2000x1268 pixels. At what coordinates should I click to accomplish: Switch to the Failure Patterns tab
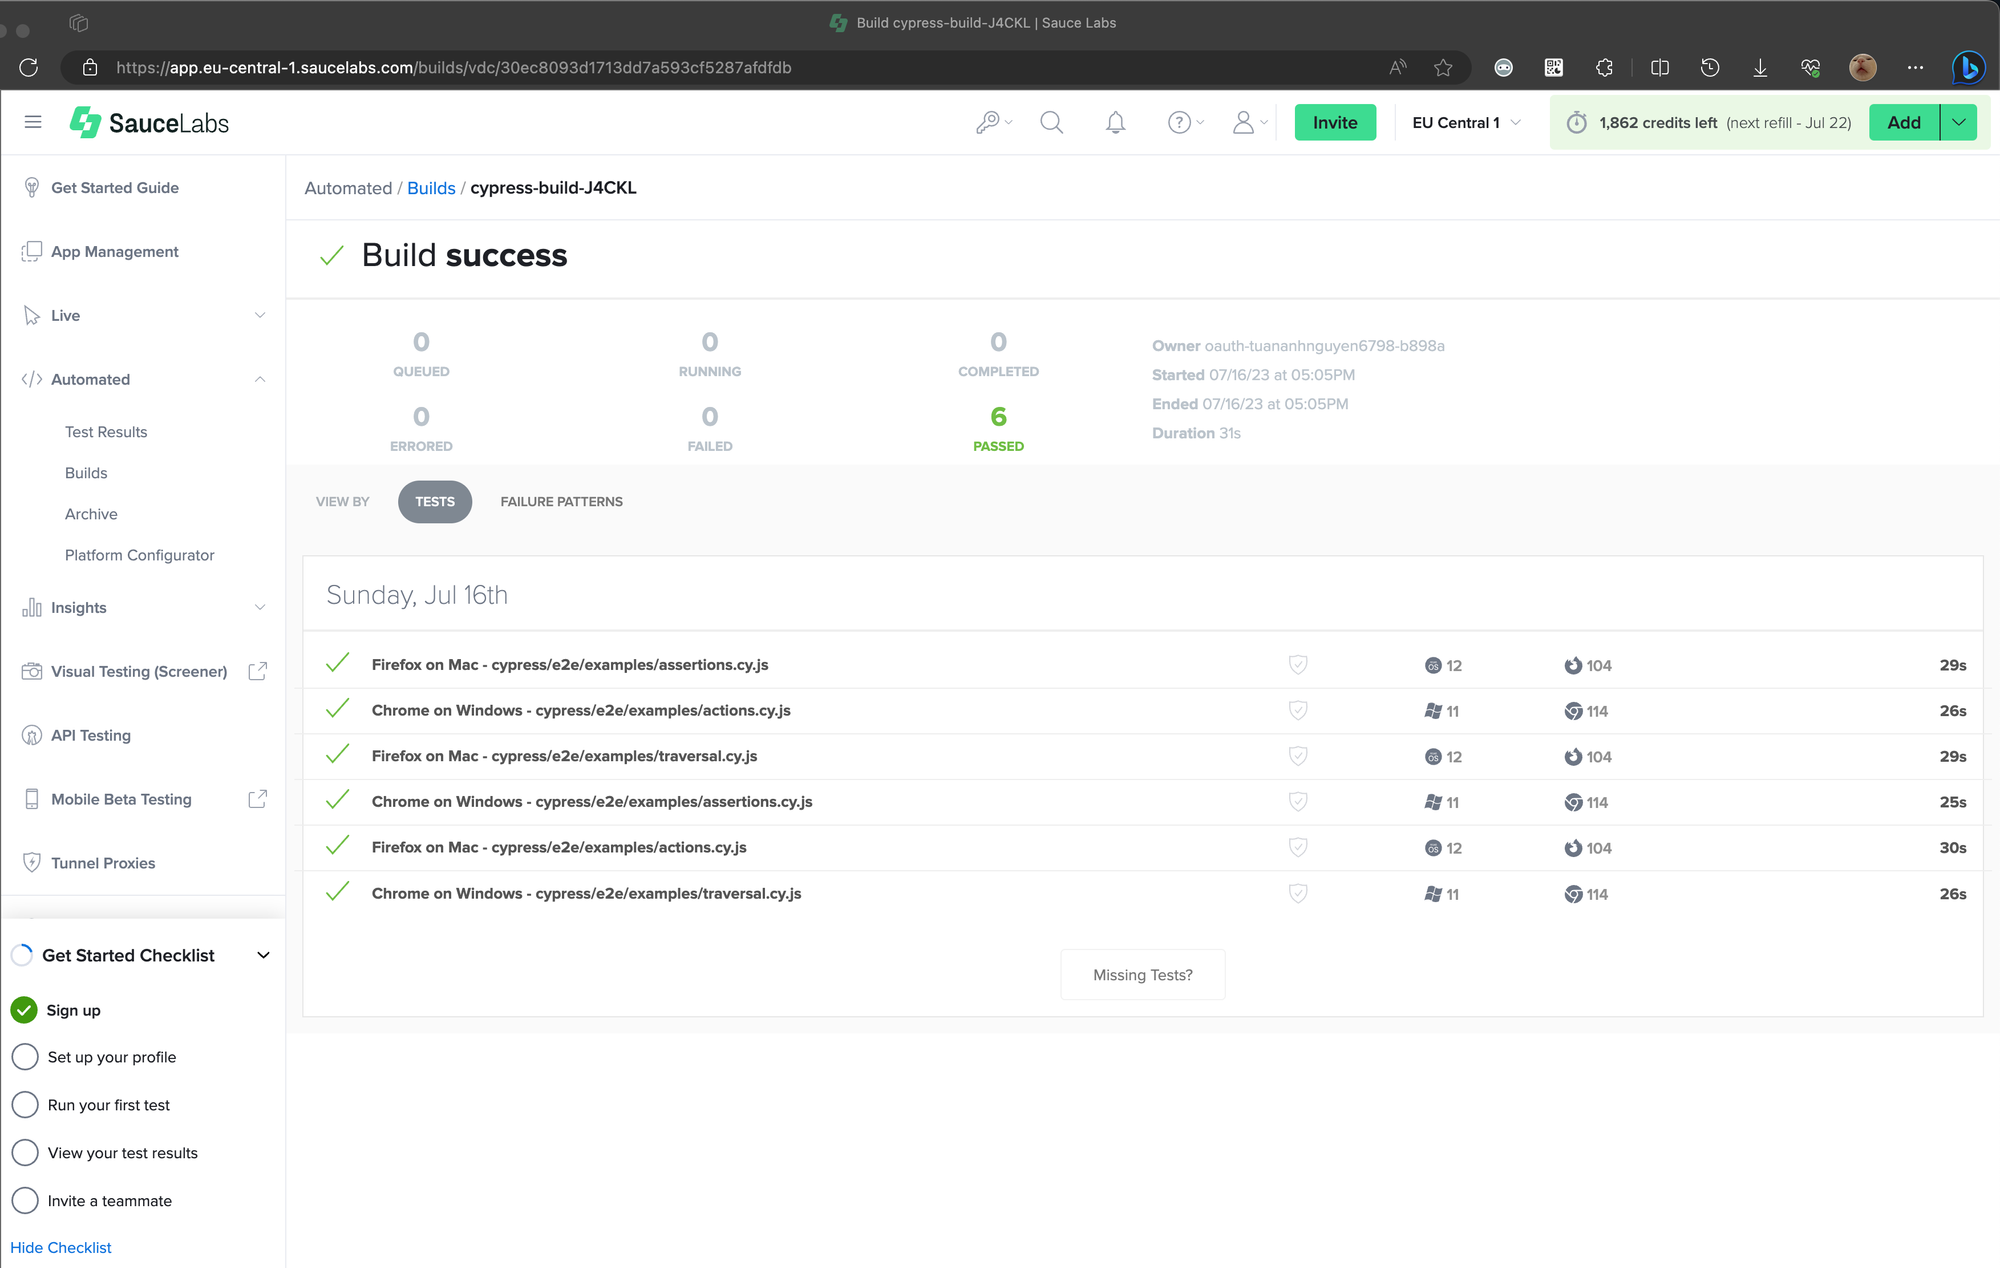tap(561, 501)
